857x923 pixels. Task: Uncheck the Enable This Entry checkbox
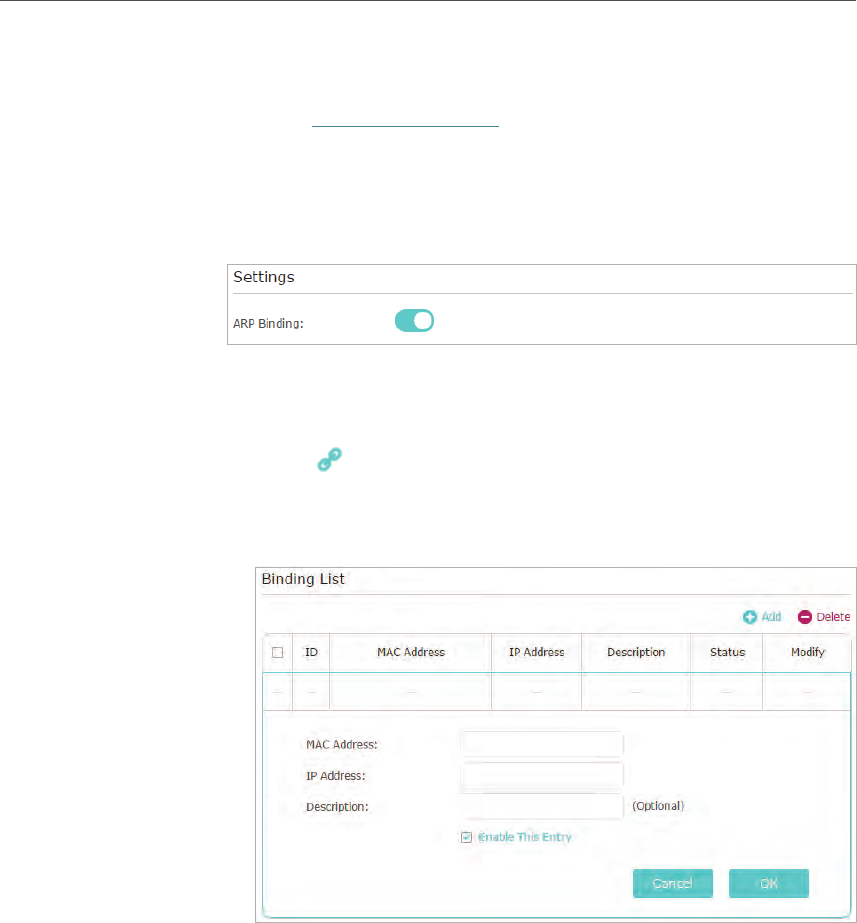point(466,837)
